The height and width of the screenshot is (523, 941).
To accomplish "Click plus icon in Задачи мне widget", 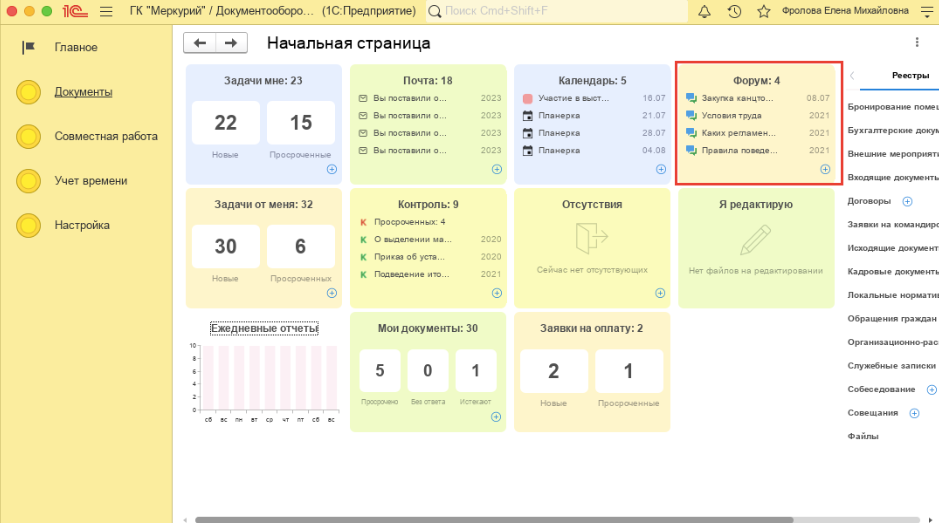I will (x=331, y=169).
